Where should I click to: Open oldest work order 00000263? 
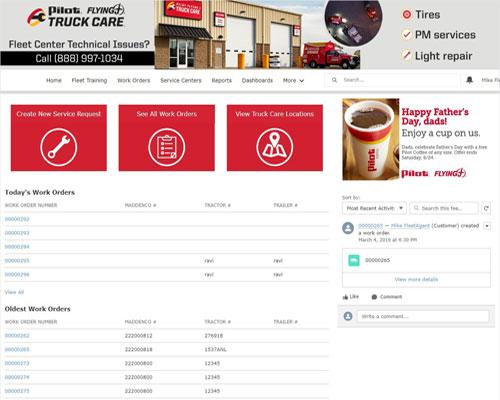tap(17, 350)
